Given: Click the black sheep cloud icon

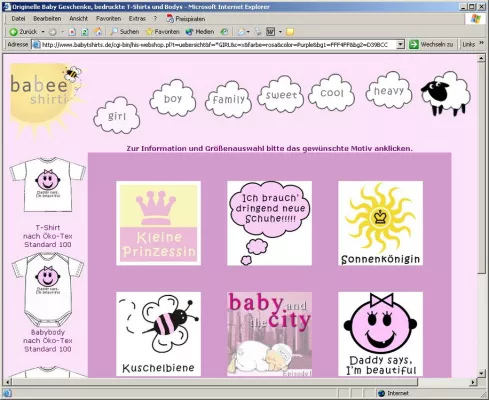Looking at the screenshot, I should pyautogui.click(x=445, y=94).
